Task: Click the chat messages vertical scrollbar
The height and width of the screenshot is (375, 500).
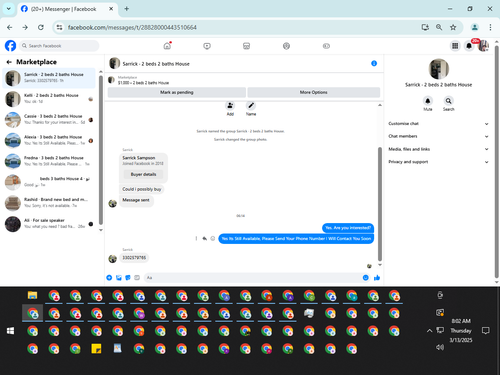Action: click(380, 203)
